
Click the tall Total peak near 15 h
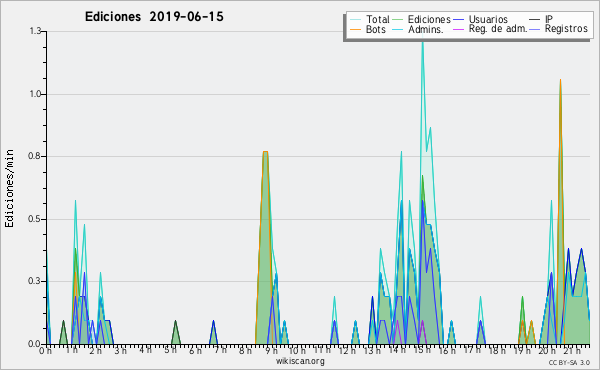pos(422,42)
